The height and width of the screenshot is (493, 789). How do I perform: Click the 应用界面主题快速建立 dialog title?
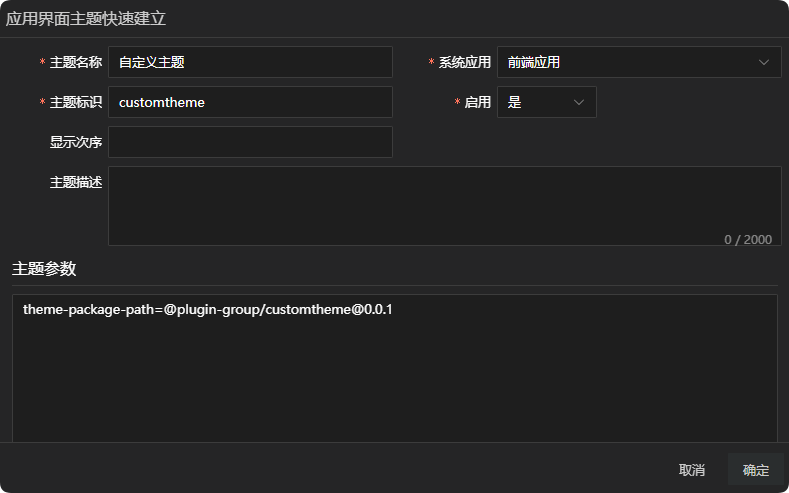coord(87,18)
